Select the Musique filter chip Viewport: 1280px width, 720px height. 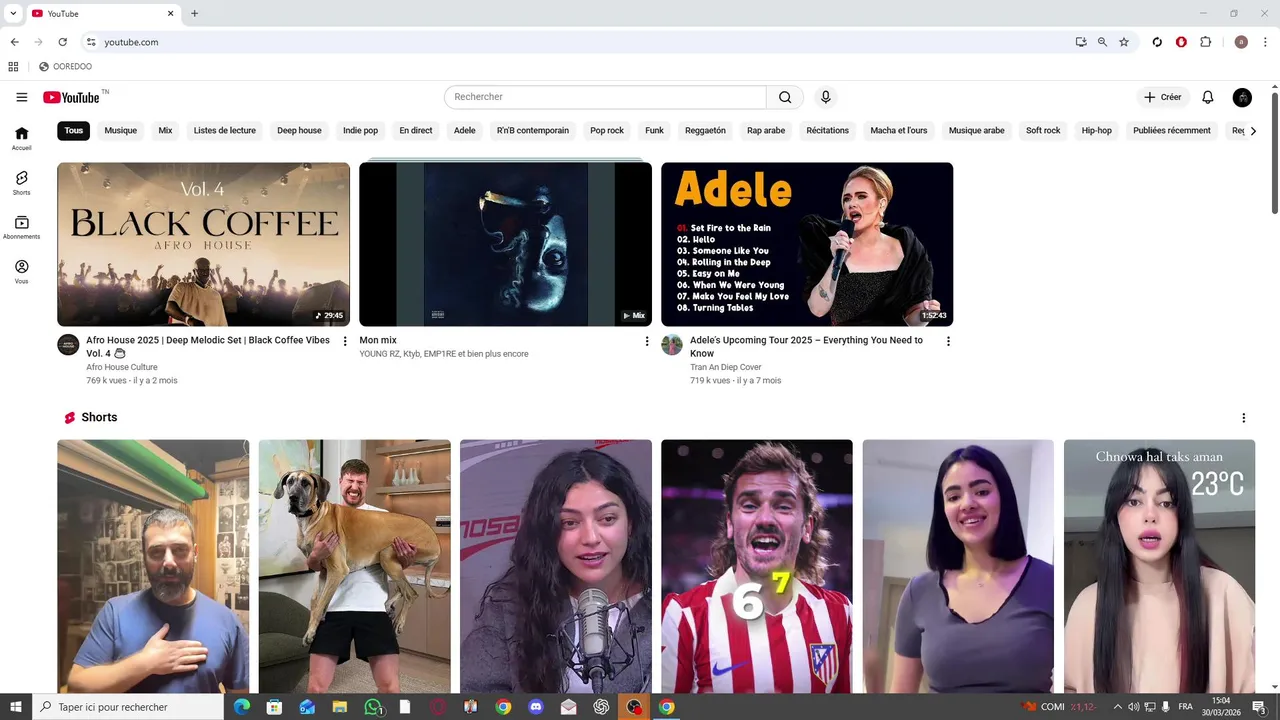121,130
